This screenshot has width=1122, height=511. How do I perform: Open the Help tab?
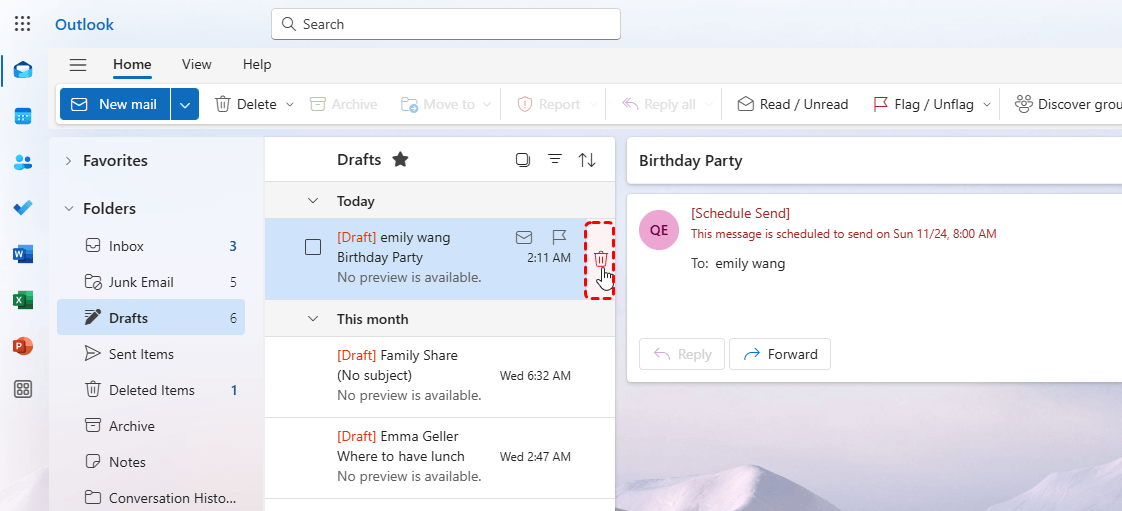(x=257, y=64)
